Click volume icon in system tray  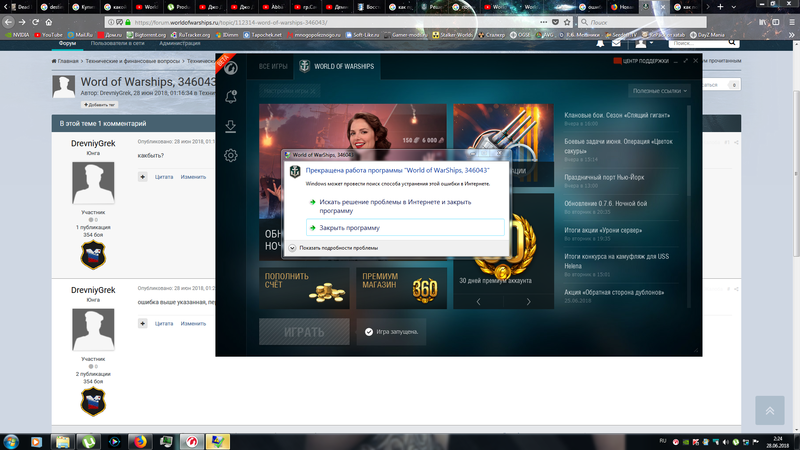coord(725,442)
